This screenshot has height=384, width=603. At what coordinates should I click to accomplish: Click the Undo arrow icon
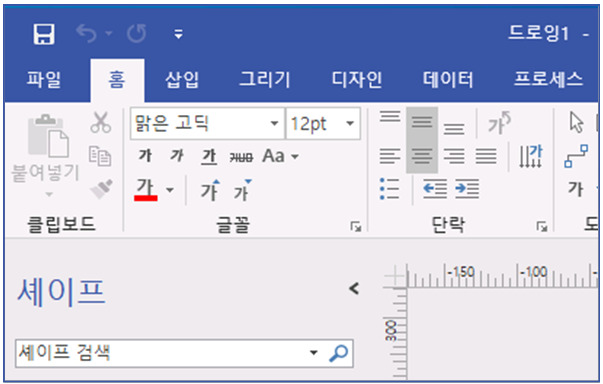86,34
